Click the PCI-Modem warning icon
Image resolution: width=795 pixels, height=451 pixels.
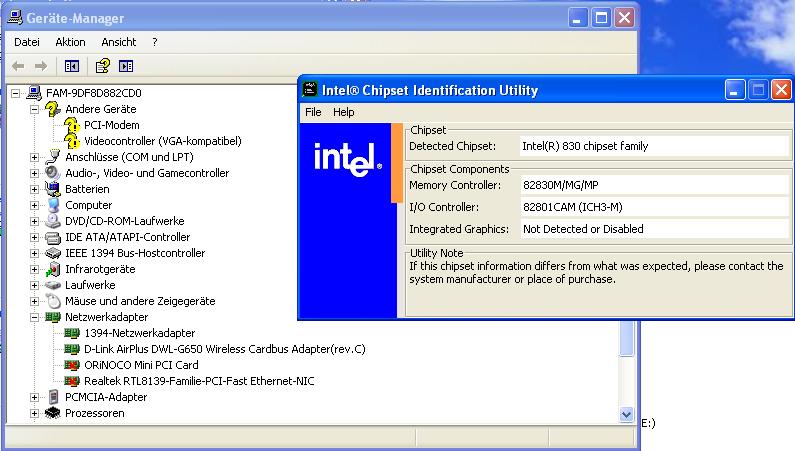72,125
